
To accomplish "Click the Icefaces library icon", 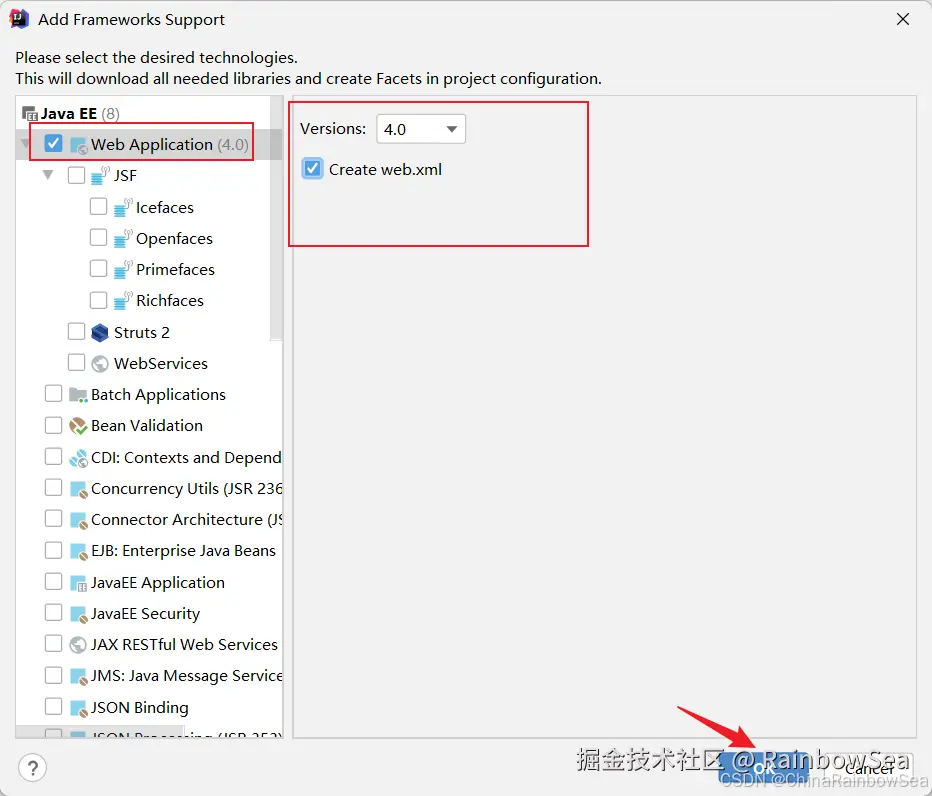I will click(122, 207).
